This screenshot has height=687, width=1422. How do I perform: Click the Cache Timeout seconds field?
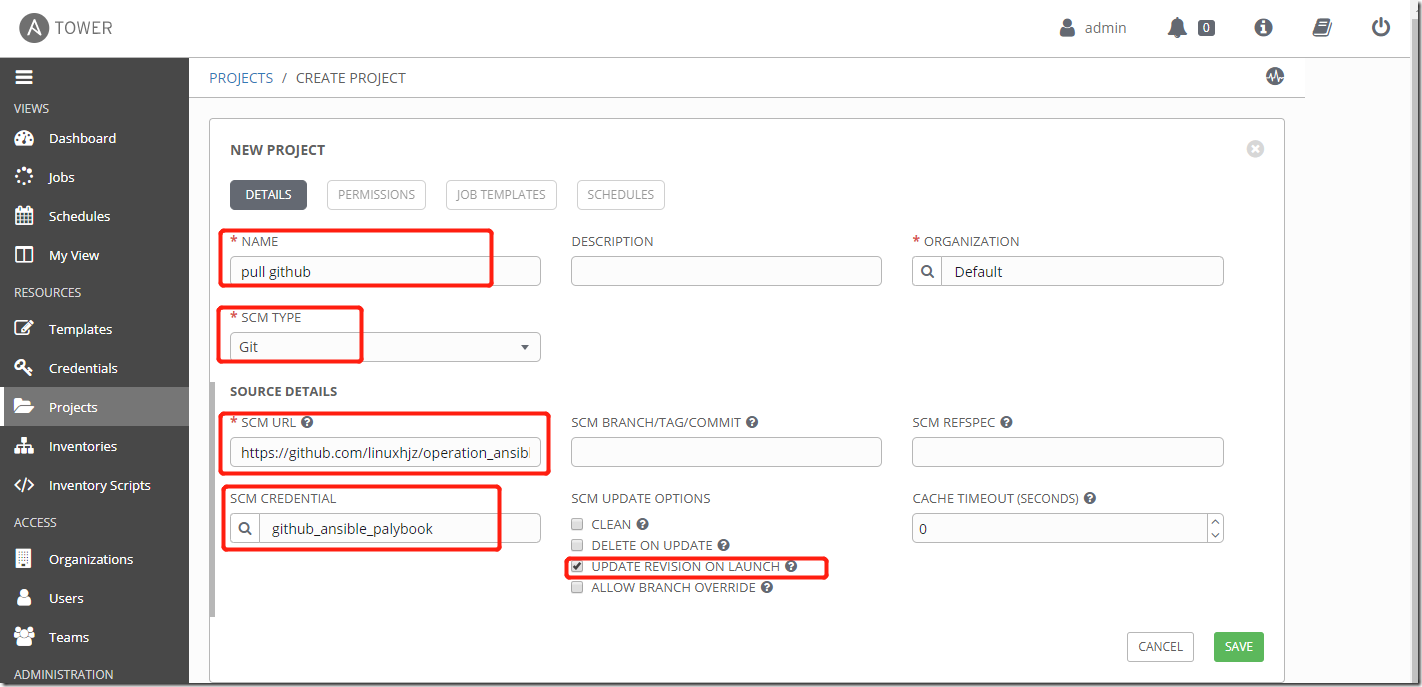tap(1060, 528)
